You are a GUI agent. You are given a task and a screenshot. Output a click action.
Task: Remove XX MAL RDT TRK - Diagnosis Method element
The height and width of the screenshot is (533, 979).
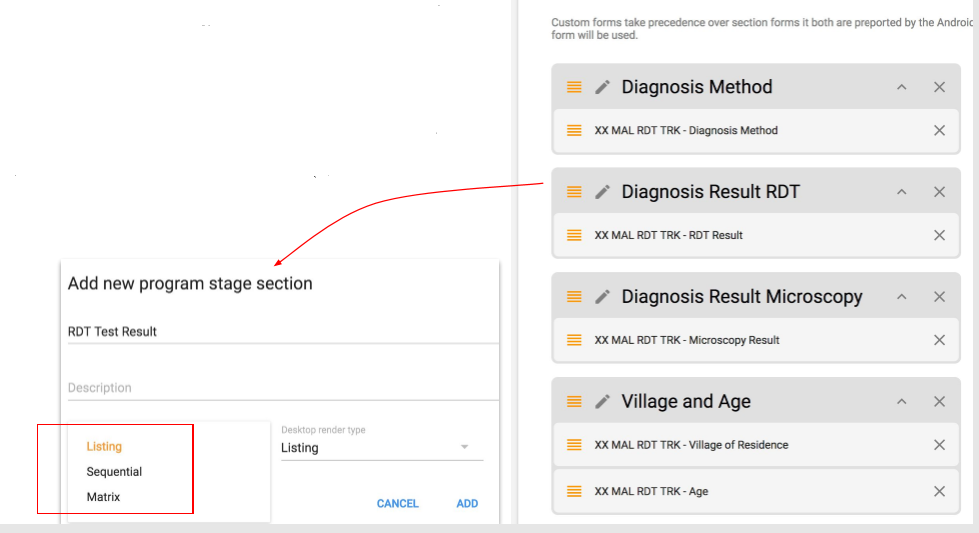click(x=939, y=130)
